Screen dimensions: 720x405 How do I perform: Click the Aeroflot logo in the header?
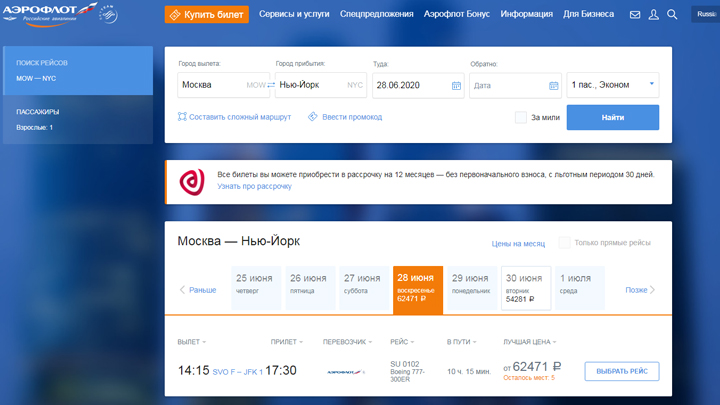click(x=50, y=14)
